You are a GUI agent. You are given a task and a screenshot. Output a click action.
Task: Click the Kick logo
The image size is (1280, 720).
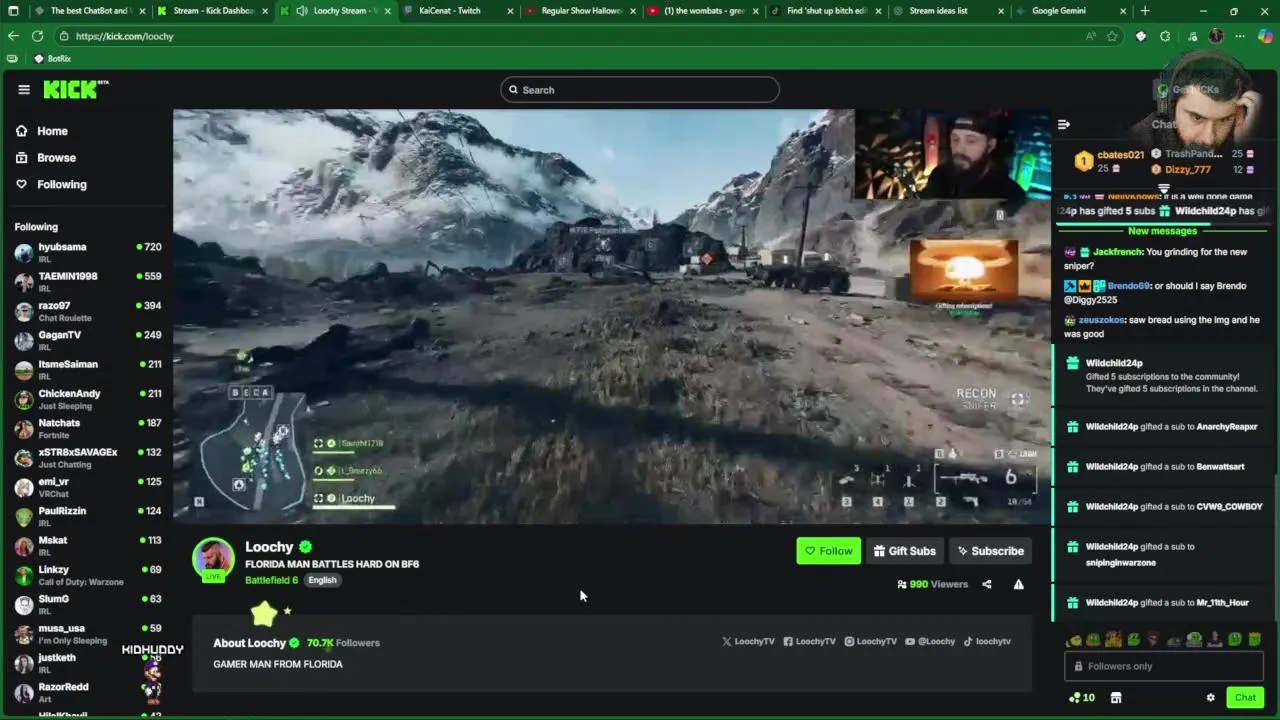coord(75,89)
